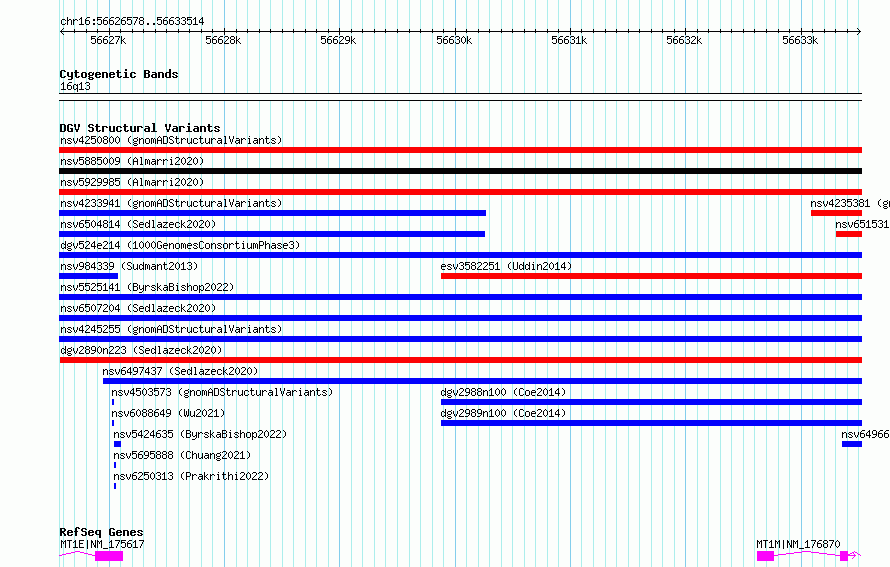Open nsv4503573 gnomADStructuralVariants label
The height and width of the screenshot is (567, 890).
tap(222, 392)
